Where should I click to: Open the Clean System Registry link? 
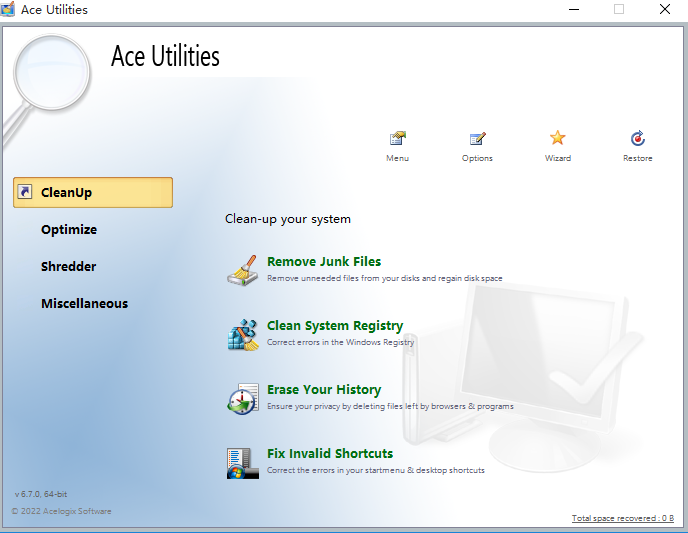tap(335, 326)
